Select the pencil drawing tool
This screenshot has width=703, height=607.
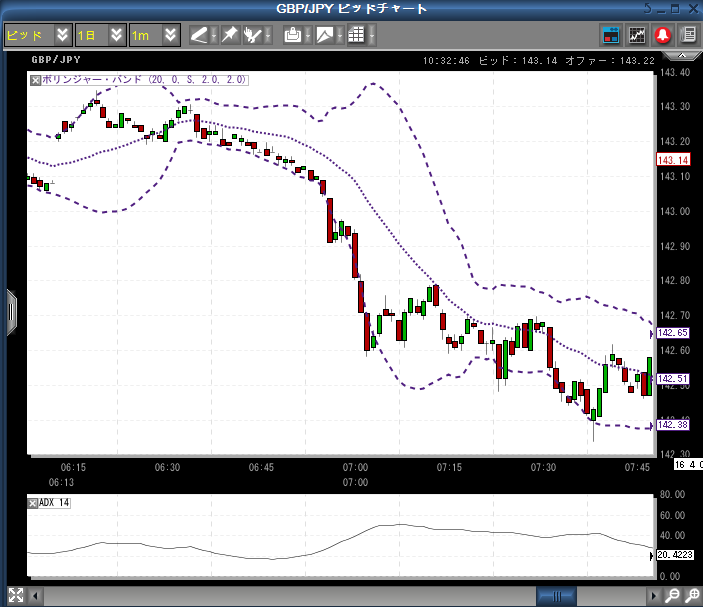tap(199, 35)
